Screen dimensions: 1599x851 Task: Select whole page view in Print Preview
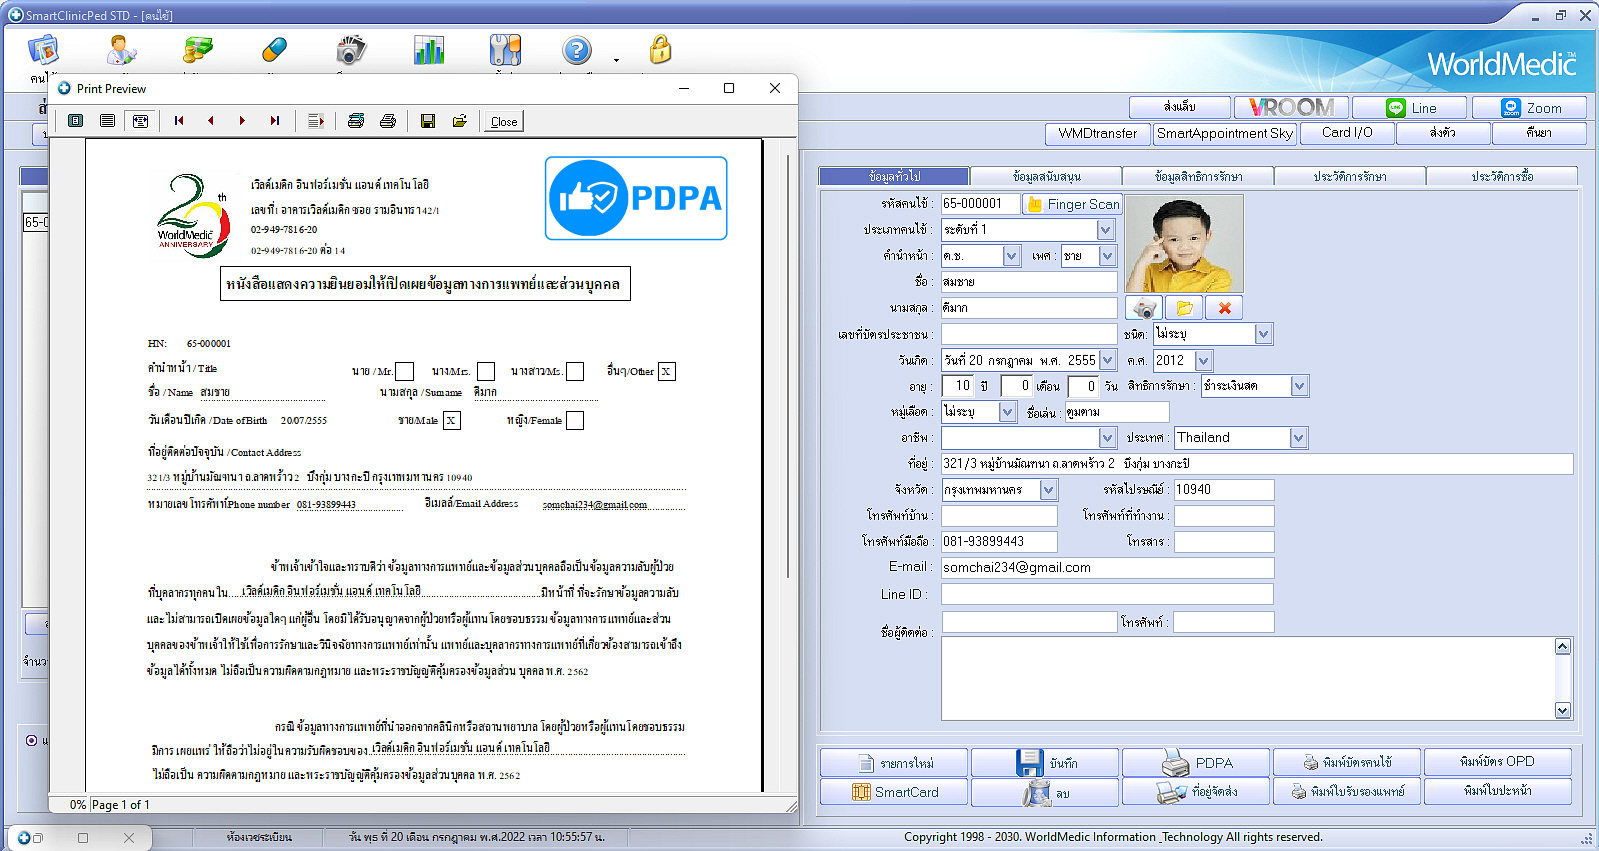click(76, 121)
